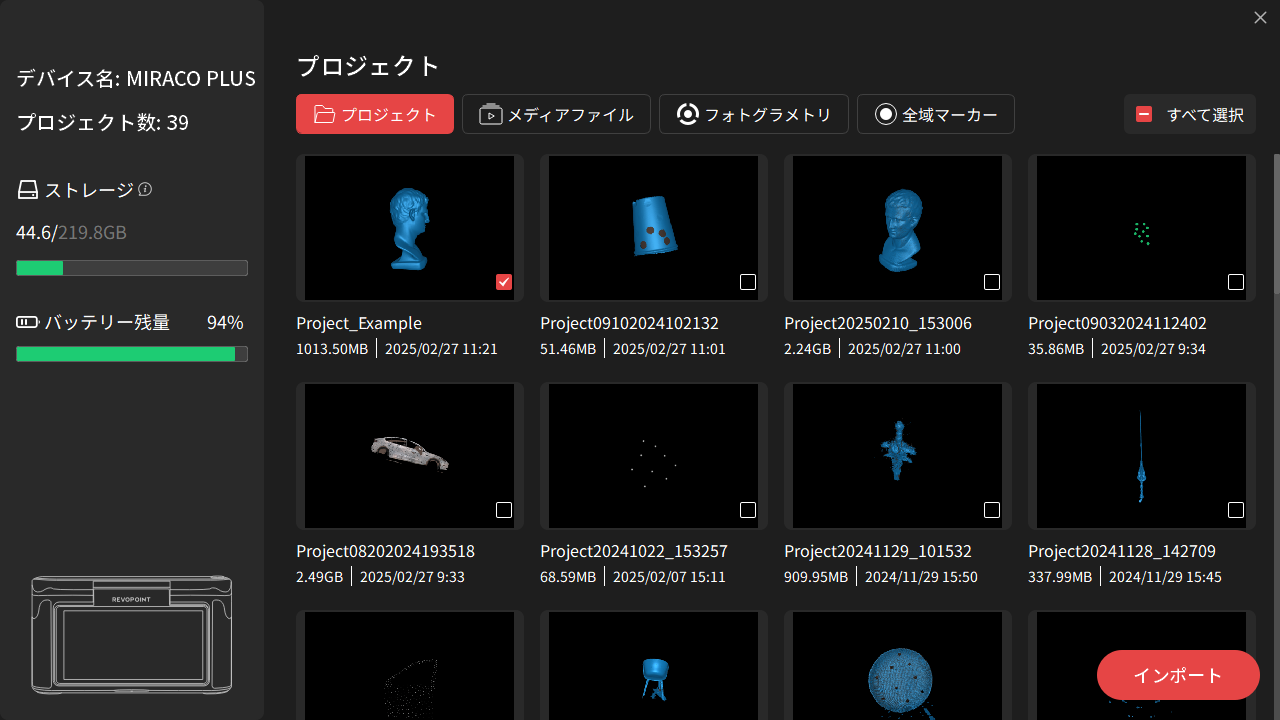This screenshot has height=720, width=1280.
Task: Click the red minus icon in すべて選択
Action: 1144,114
